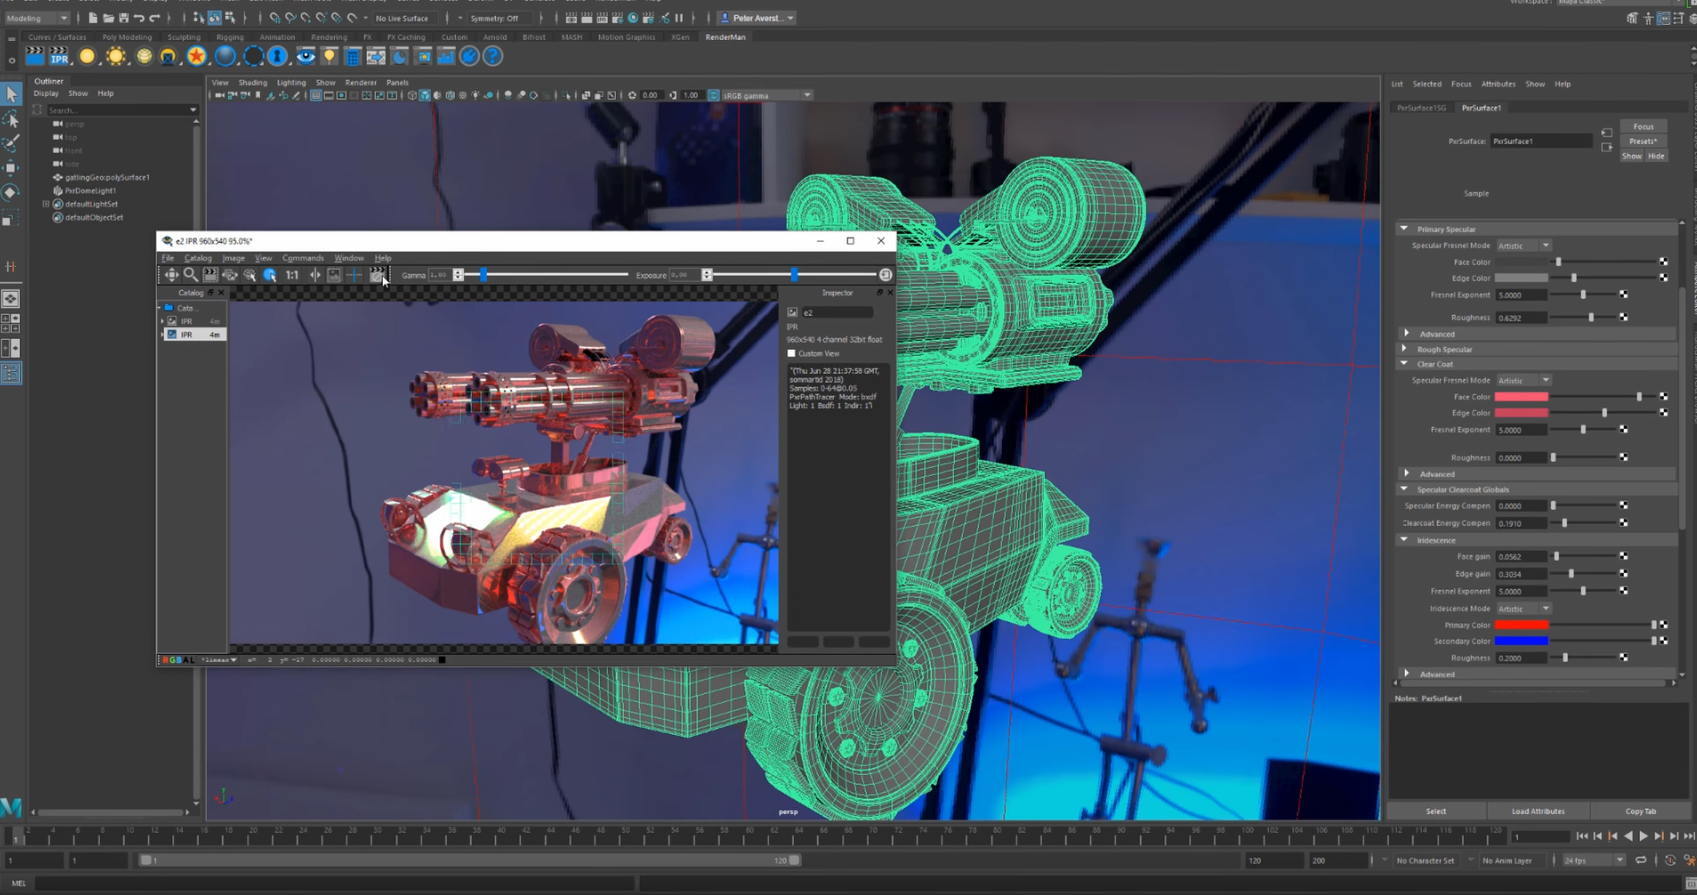Click the pan arrows tool in IPR toolbar

pos(171,275)
